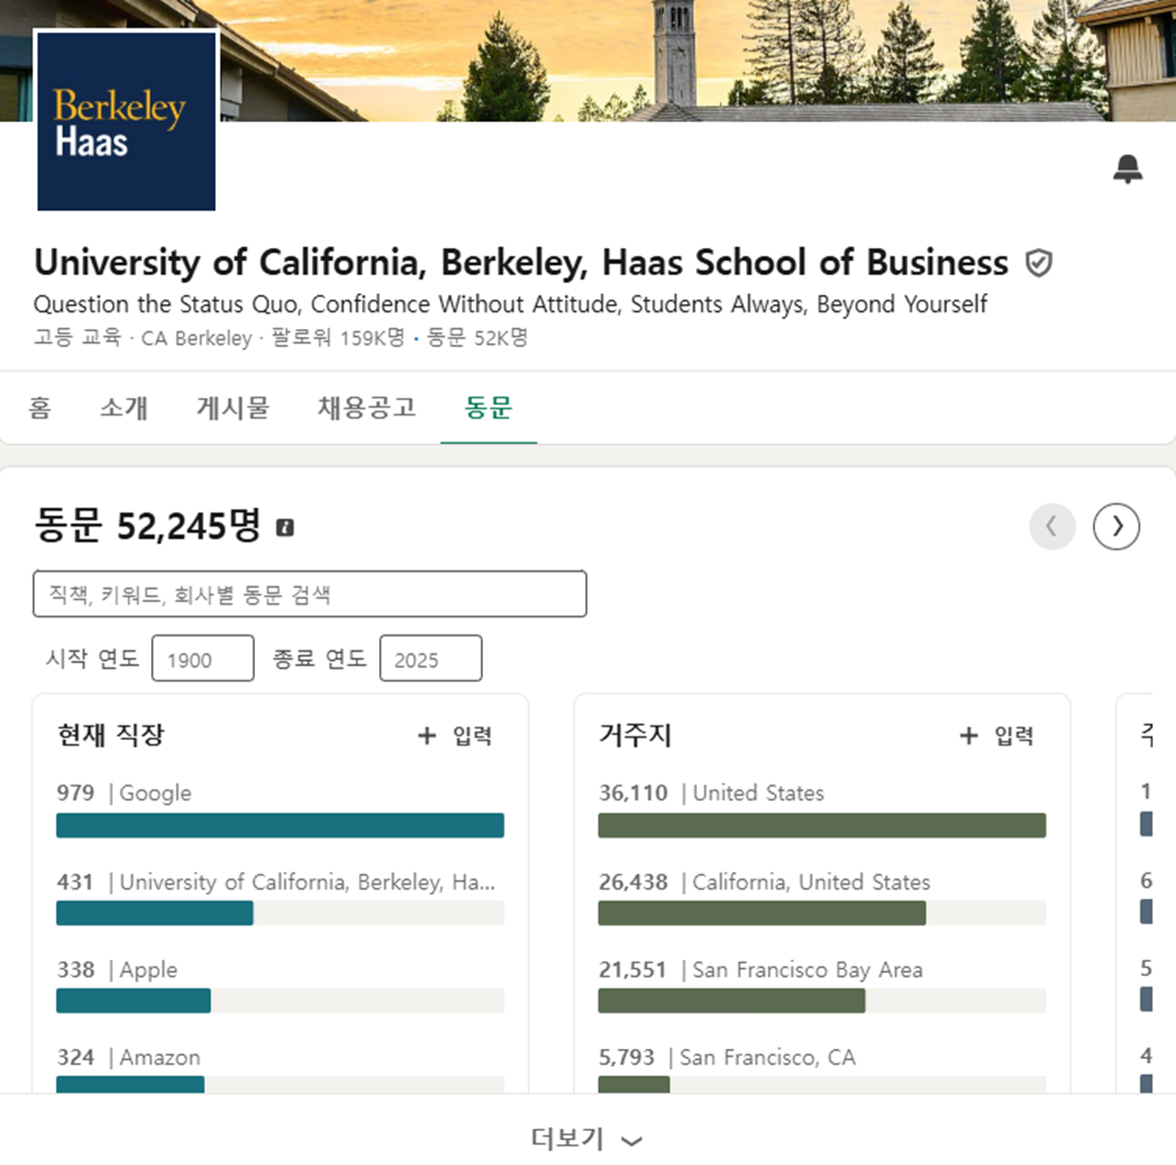Open the 게시물 tab
The image size is (1176, 1165).
(233, 407)
